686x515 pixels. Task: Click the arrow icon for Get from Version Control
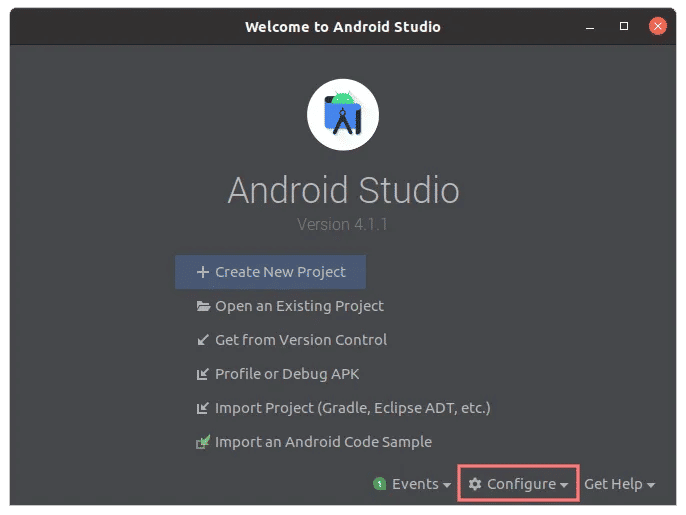click(203, 340)
